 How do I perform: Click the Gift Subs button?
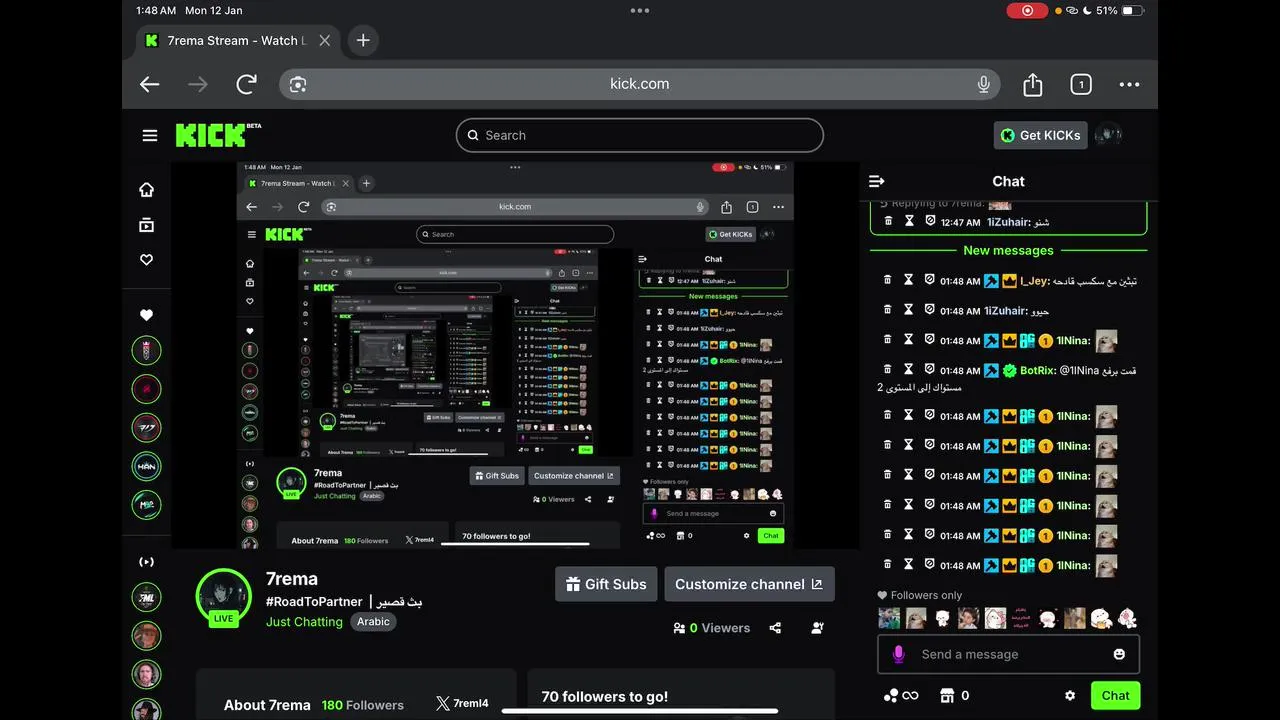point(606,584)
